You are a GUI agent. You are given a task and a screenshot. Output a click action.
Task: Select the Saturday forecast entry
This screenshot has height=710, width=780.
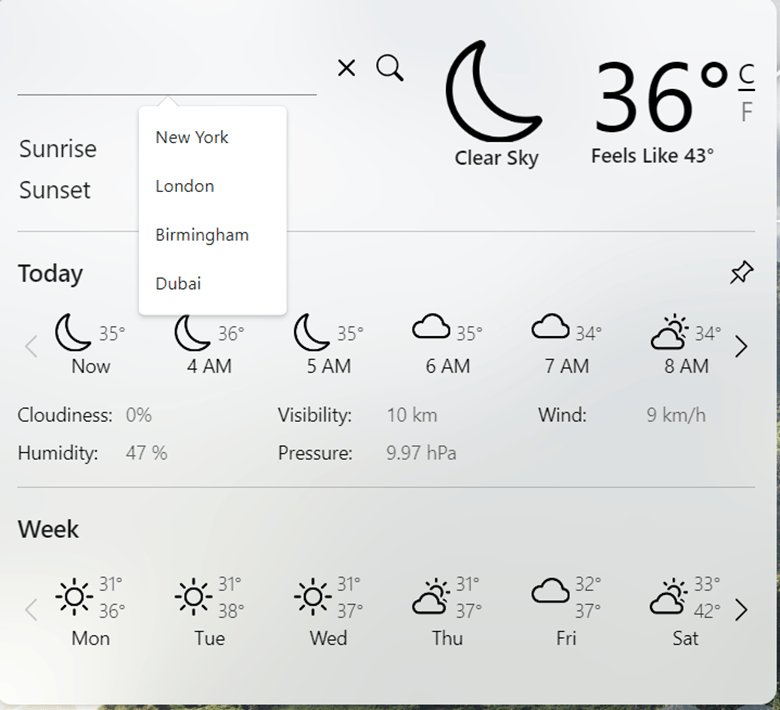tap(685, 610)
